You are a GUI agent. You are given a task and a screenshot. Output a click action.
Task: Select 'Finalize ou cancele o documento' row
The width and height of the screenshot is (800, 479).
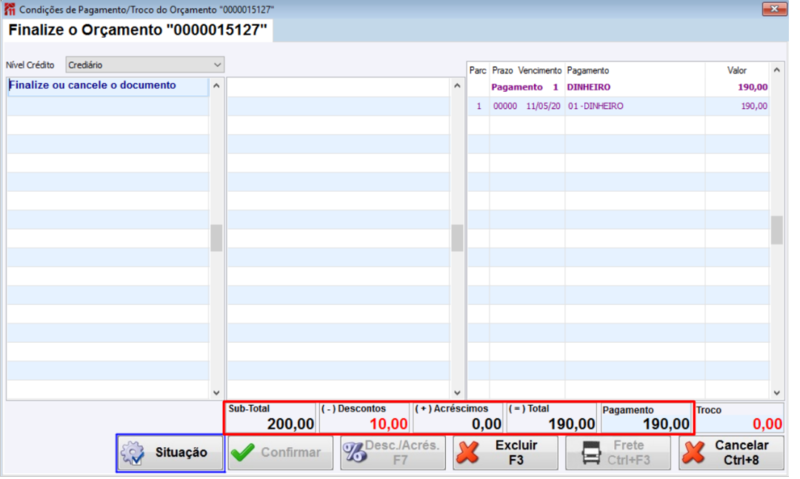click(108, 86)
